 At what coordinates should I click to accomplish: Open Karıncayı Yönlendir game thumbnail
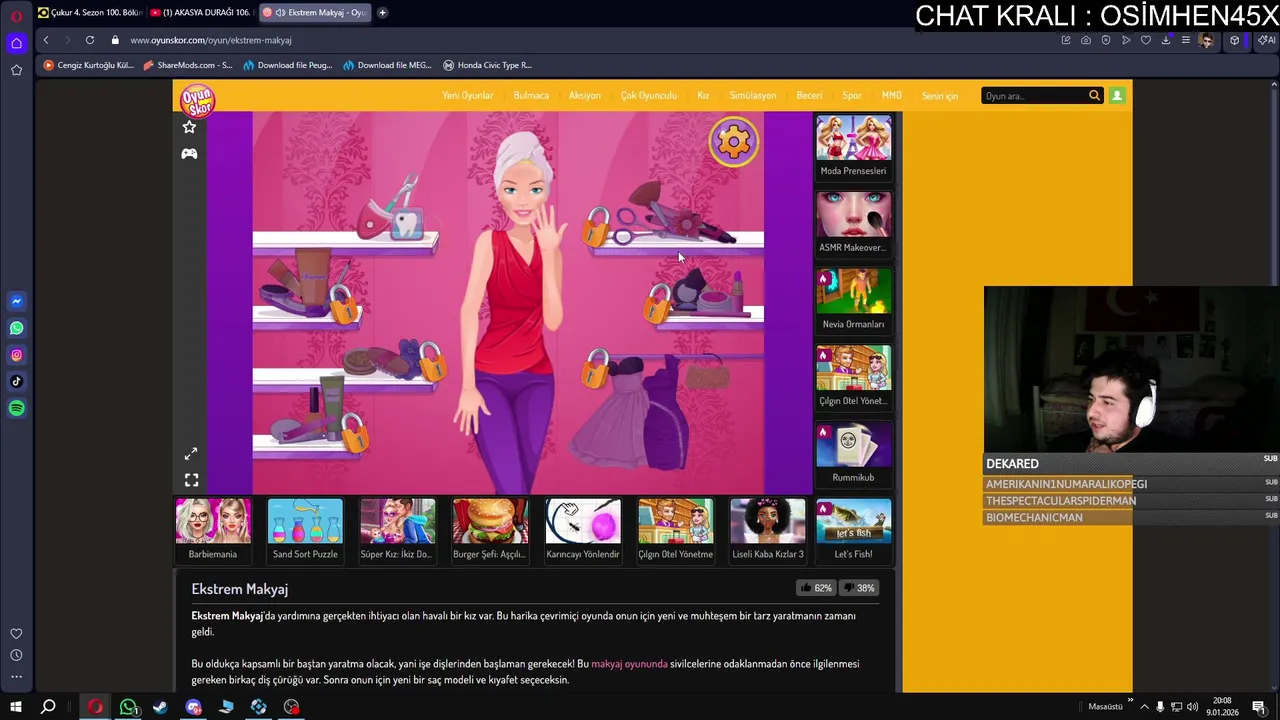(x=583, y=530)
